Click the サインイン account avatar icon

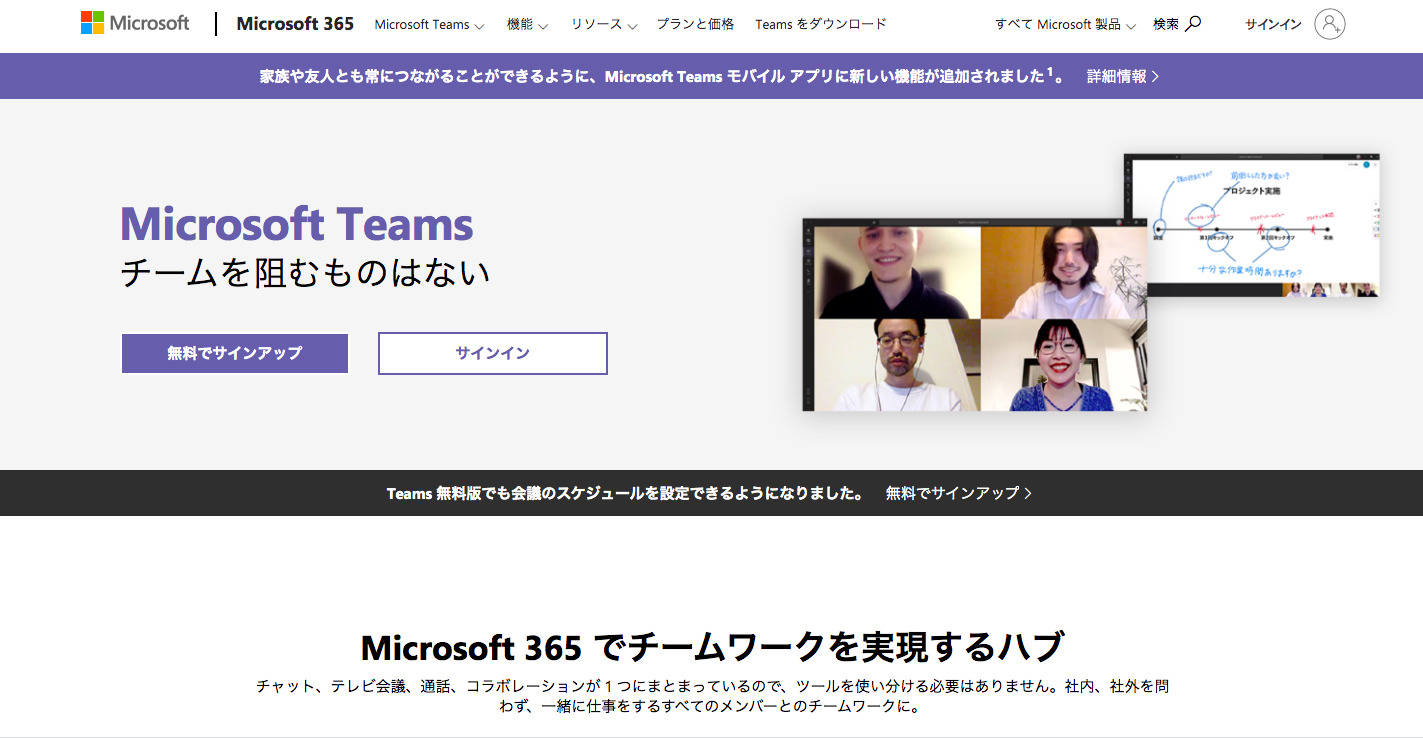(x=1330, y=24)
